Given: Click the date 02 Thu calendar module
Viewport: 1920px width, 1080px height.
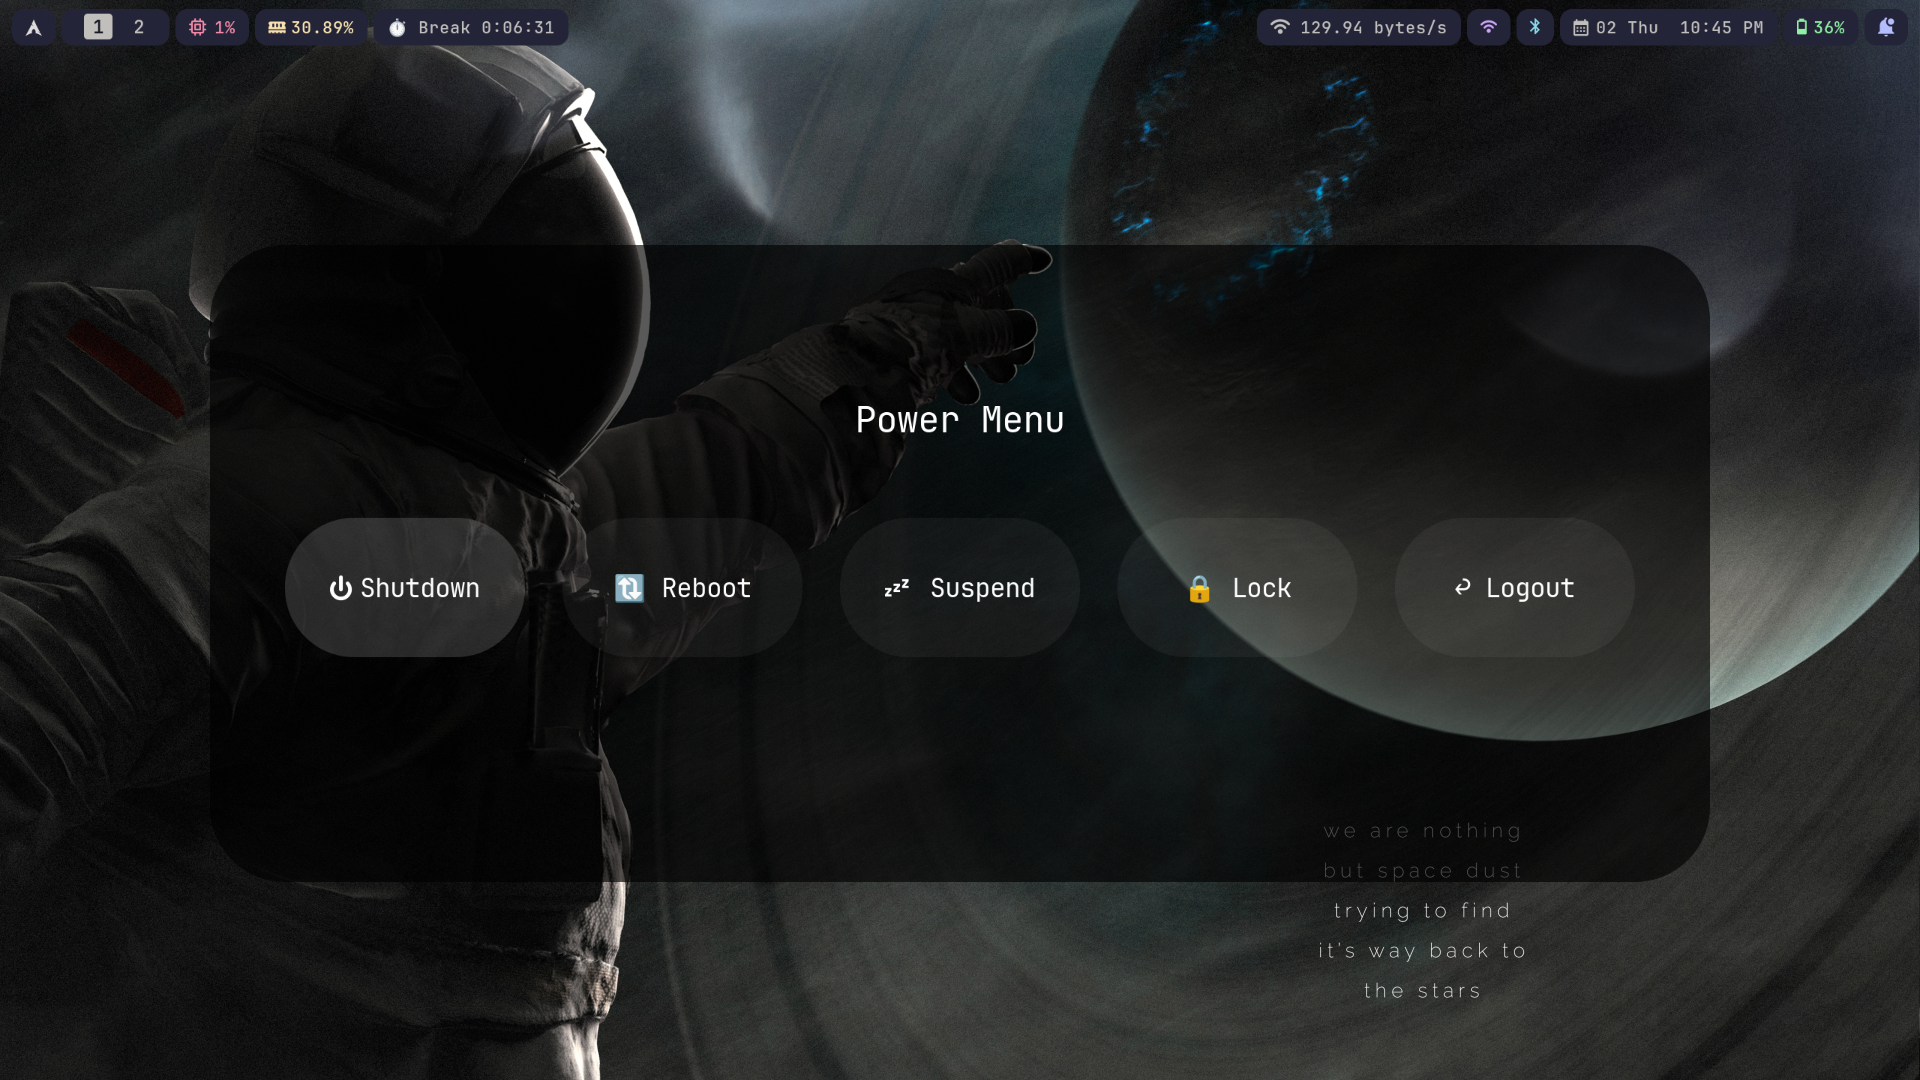Looking at the screenshot, I should click(x=1616, y=27).
